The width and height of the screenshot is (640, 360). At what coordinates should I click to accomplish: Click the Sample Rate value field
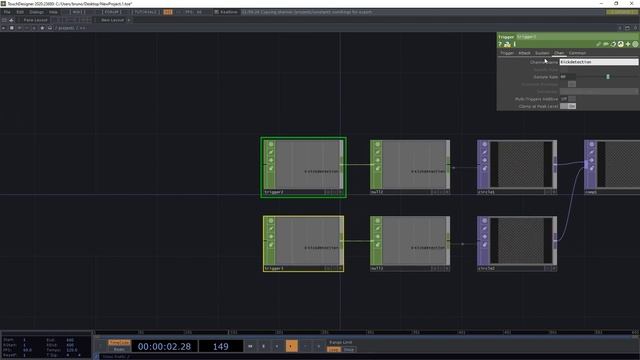(x=568, y=77)
